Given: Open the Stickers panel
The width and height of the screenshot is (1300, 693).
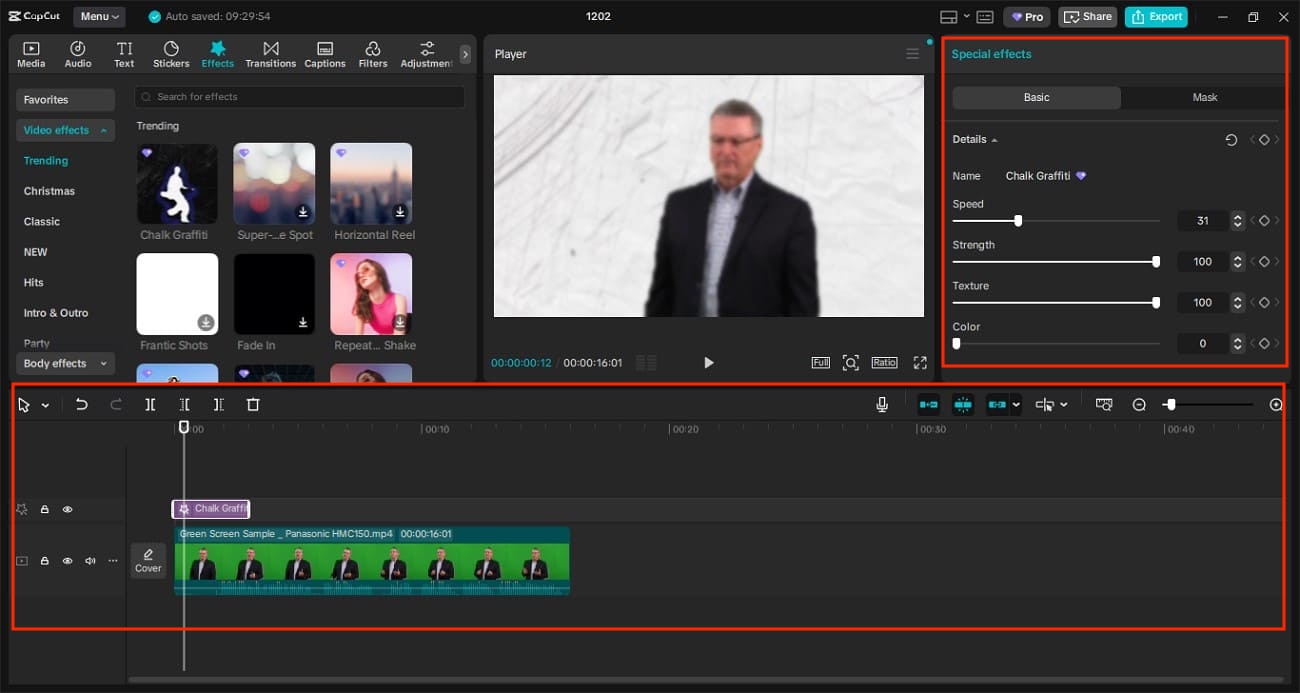Looking at the screenshot, I should click(171, 54).
